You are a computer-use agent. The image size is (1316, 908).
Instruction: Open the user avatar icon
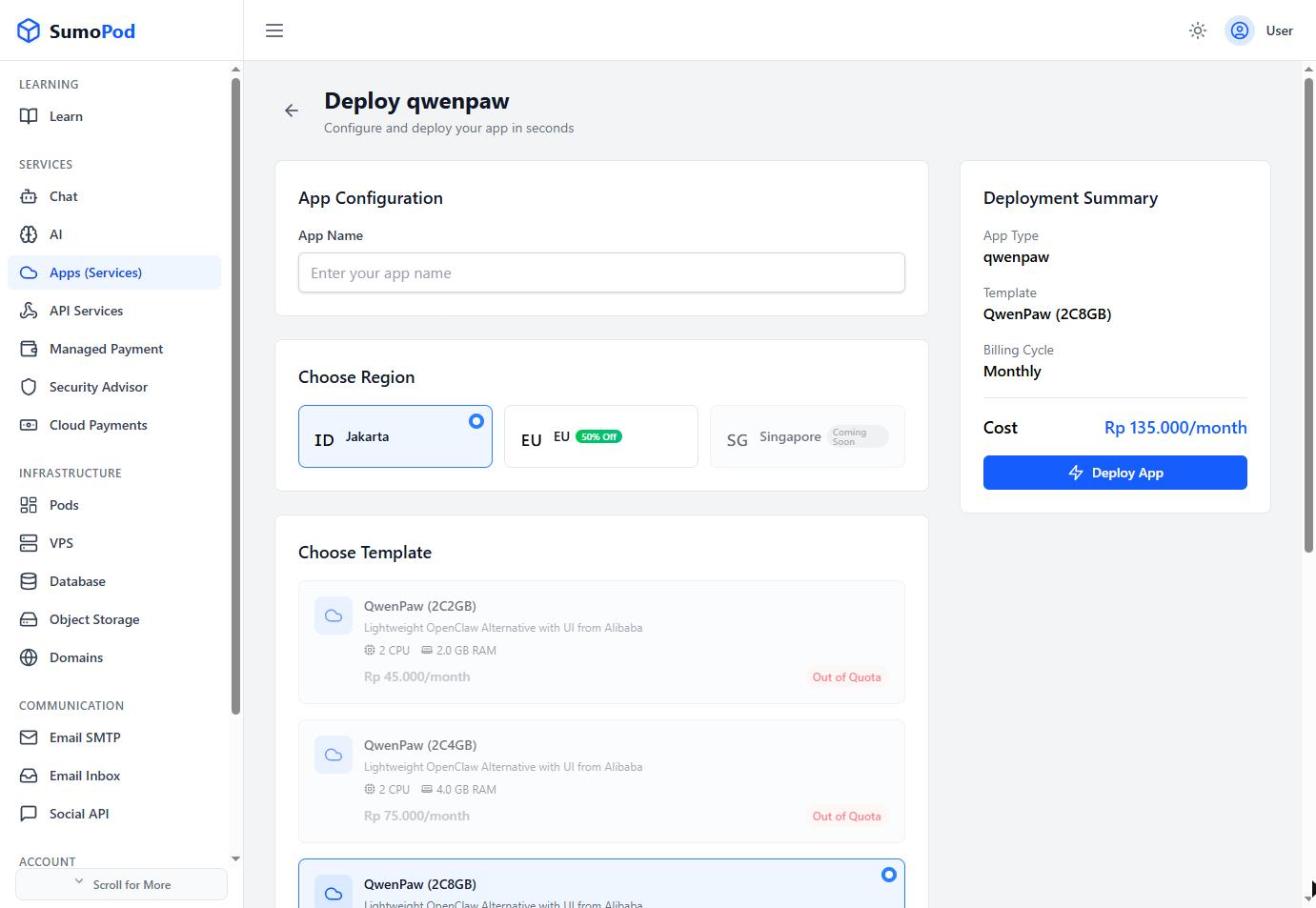(1241, 31)
